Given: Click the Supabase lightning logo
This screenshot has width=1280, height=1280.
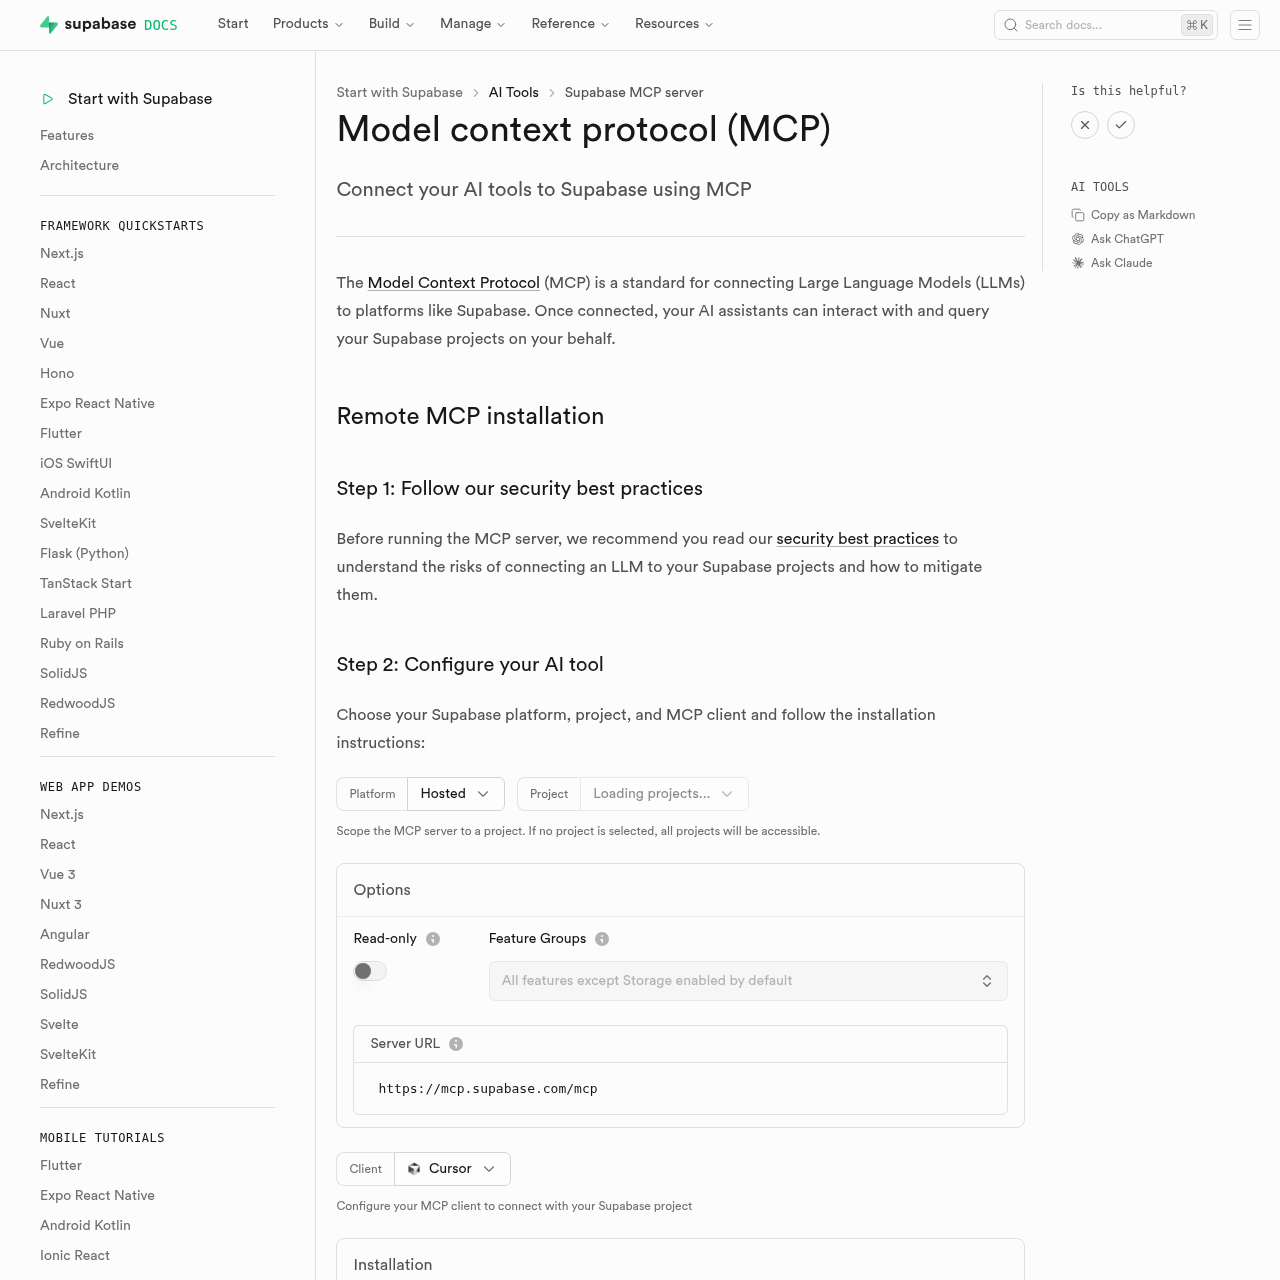Looking at the screenshot, I should click(x=49, y=24).
